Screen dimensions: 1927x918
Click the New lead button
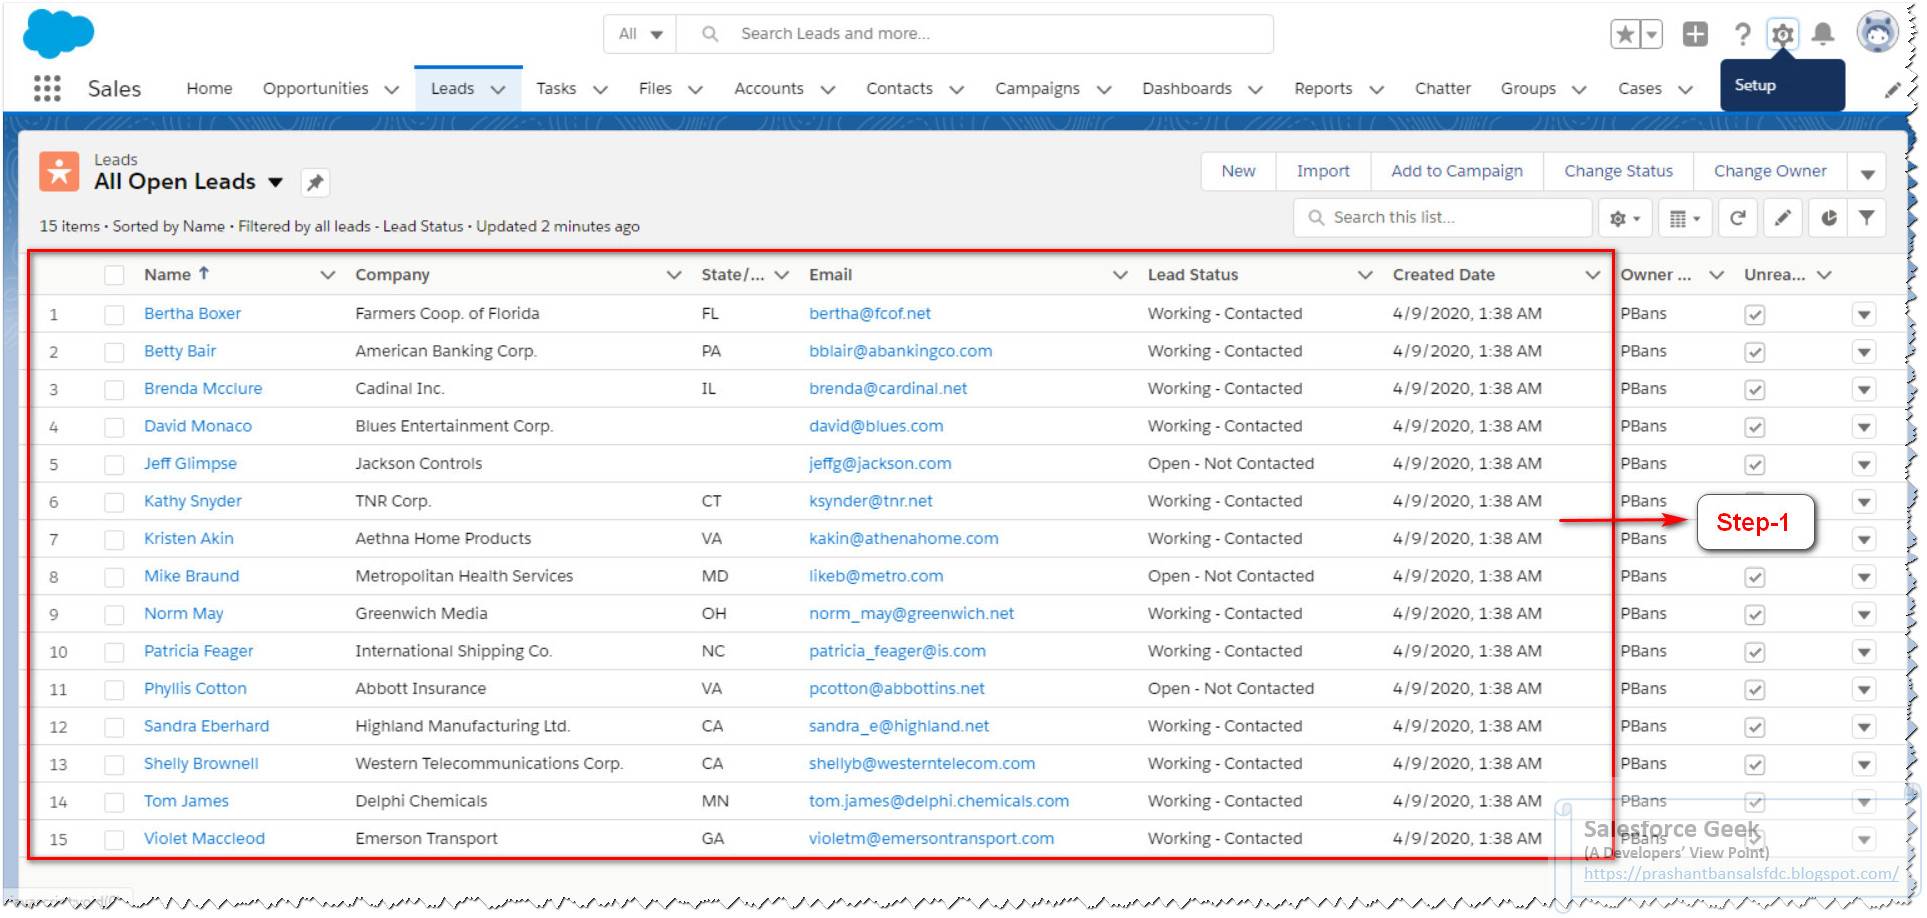point(1238,171)
